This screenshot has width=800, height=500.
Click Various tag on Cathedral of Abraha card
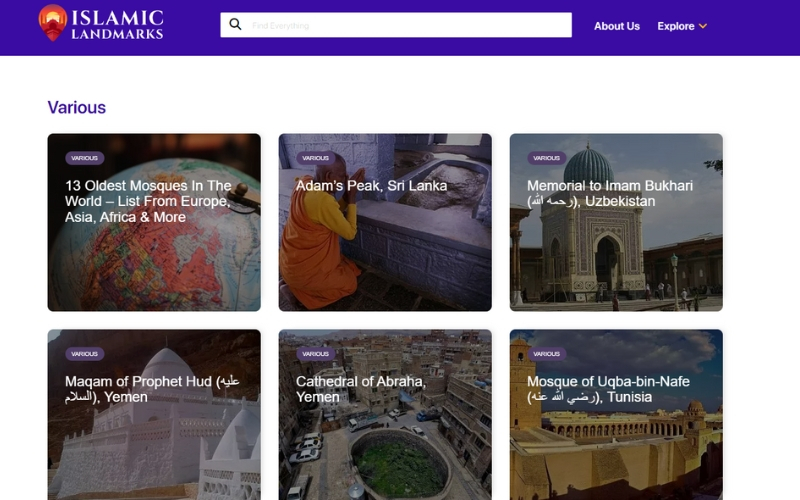pyautogui.click(x=316, y=354)
